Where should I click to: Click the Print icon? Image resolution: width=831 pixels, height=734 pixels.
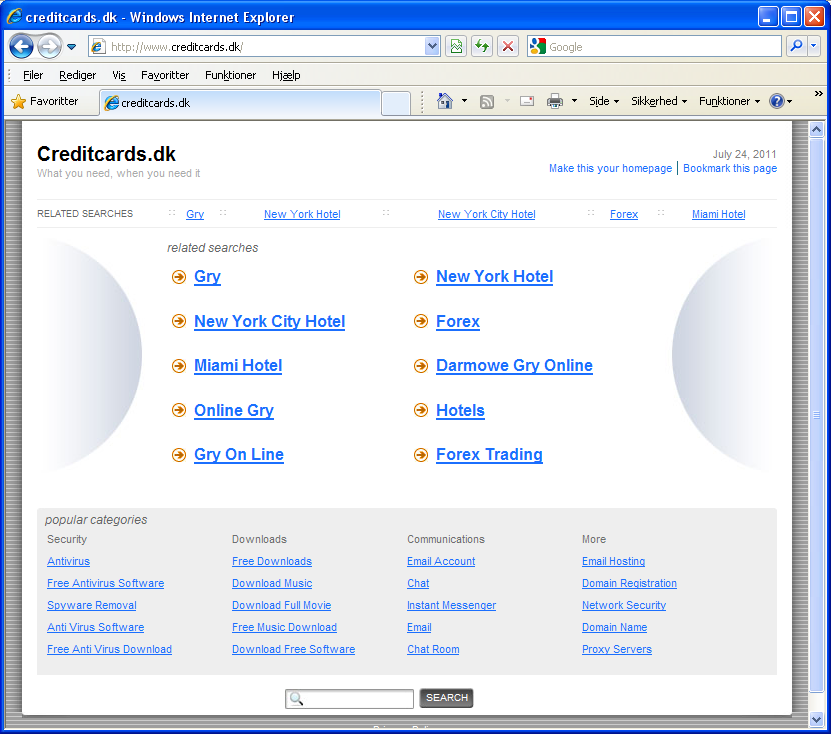(x=555, y=101)
